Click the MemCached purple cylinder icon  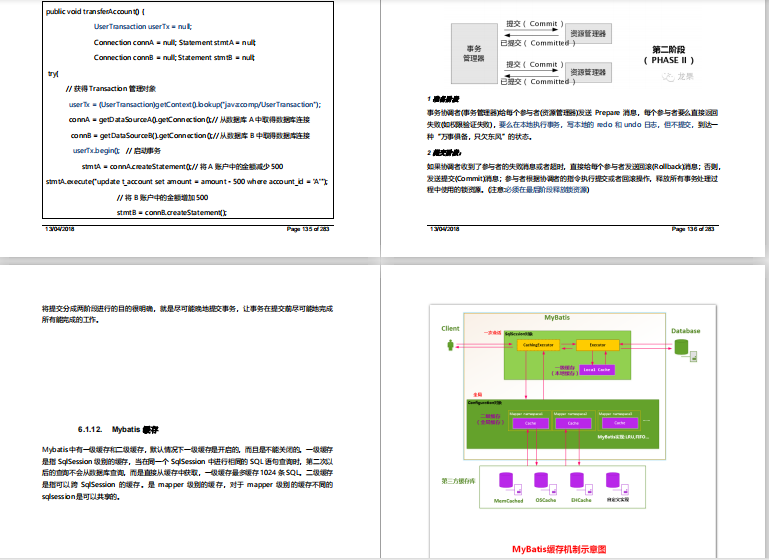click(x=505, y=482)
